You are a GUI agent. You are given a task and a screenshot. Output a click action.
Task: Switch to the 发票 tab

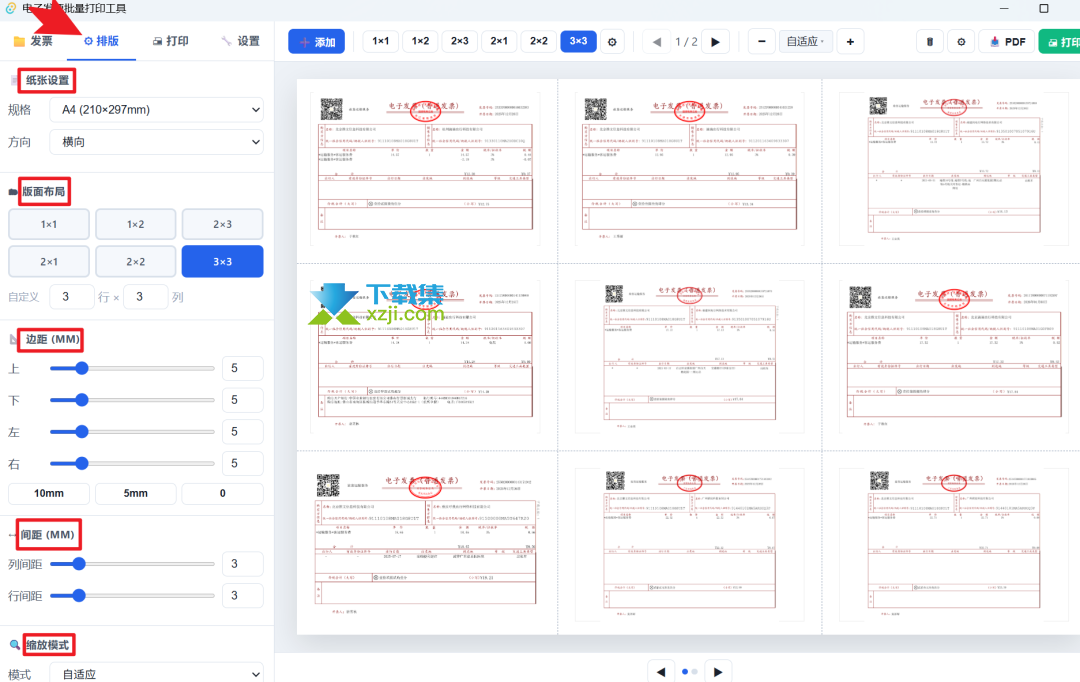coord(33,41)
